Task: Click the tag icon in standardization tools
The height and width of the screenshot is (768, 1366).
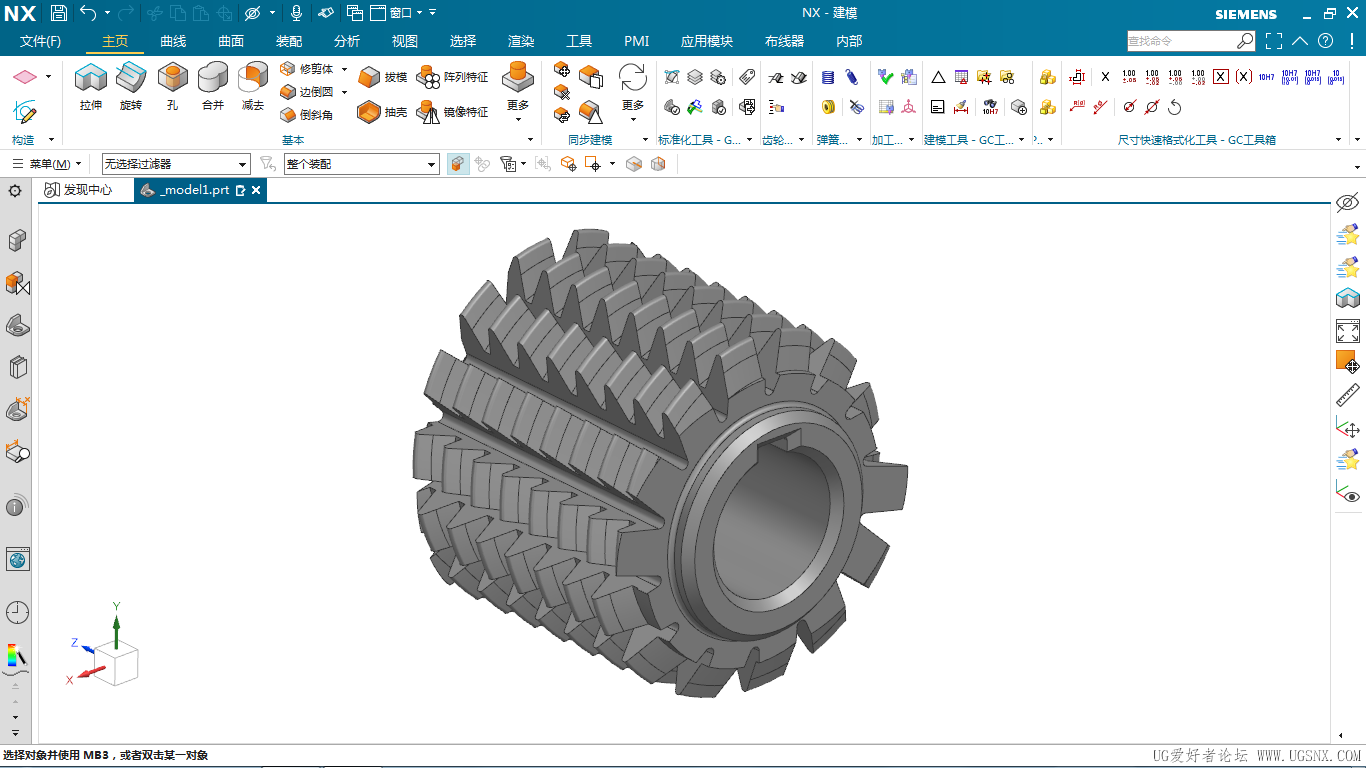Action: tap(747, 77)
